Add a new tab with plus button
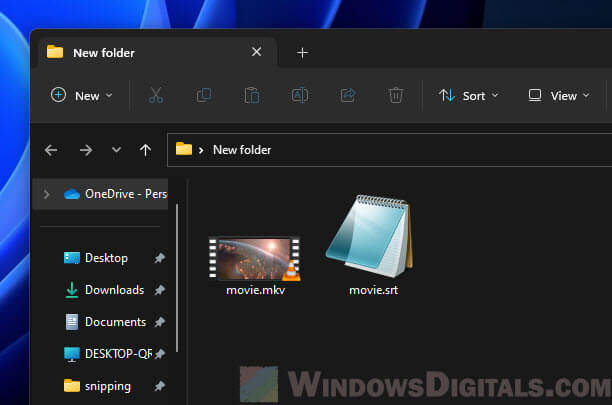The width and height of the screenshot is (612, 405). click(302, 53)
